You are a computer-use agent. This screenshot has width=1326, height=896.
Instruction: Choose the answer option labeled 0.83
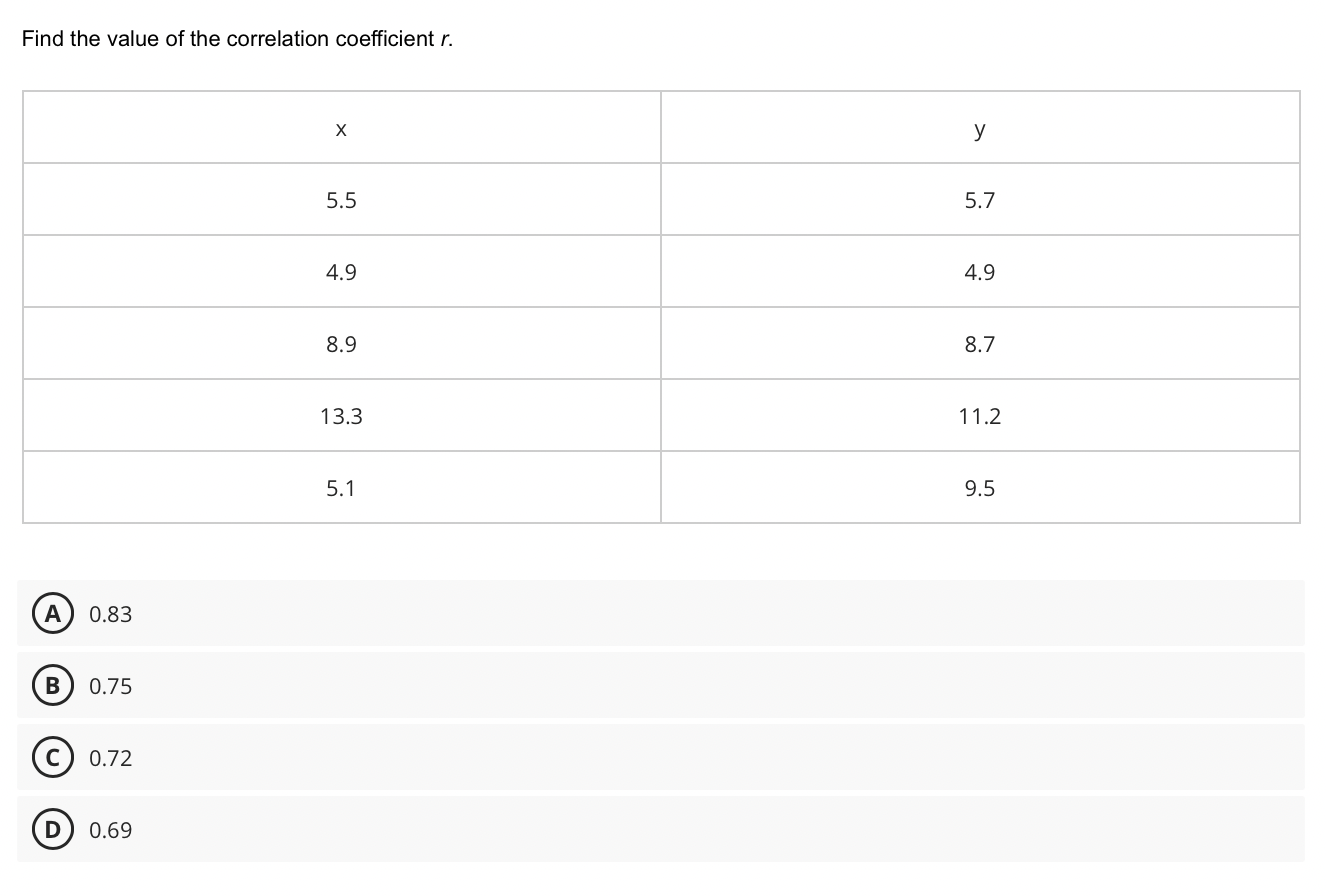[x=110, y=614]
